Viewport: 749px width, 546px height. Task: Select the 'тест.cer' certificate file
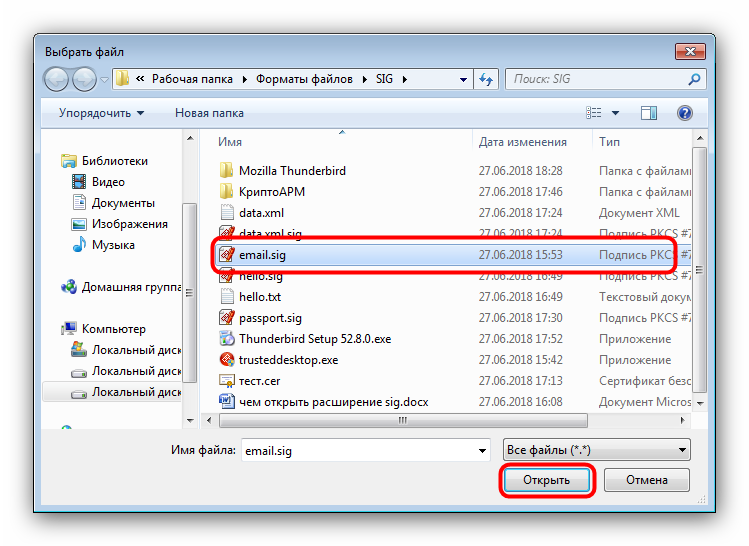click(x=259, y=381)
